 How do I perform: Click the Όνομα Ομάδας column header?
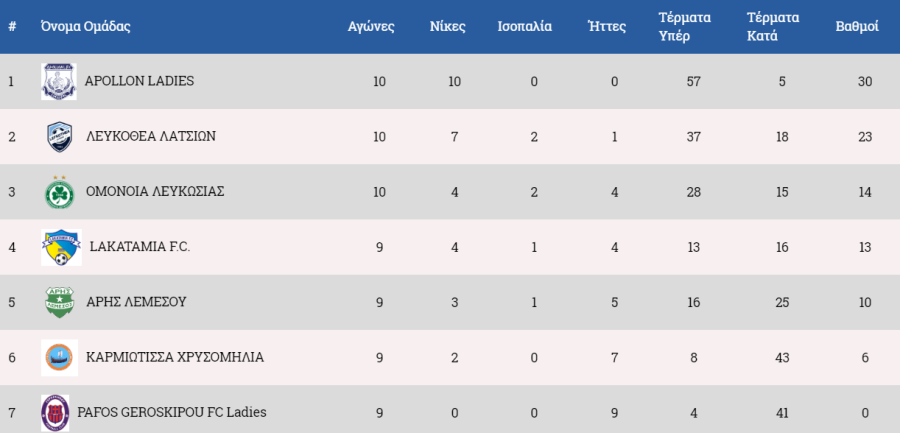click(x=86, y=26)
